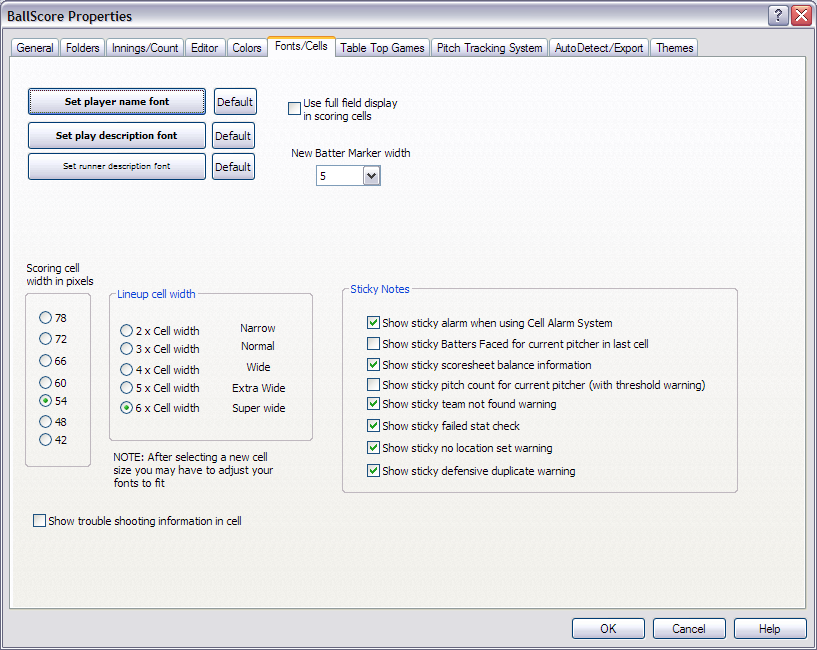The image size is (817, 650).
Task: Select the Editor tab
Action: pos(204,48)
